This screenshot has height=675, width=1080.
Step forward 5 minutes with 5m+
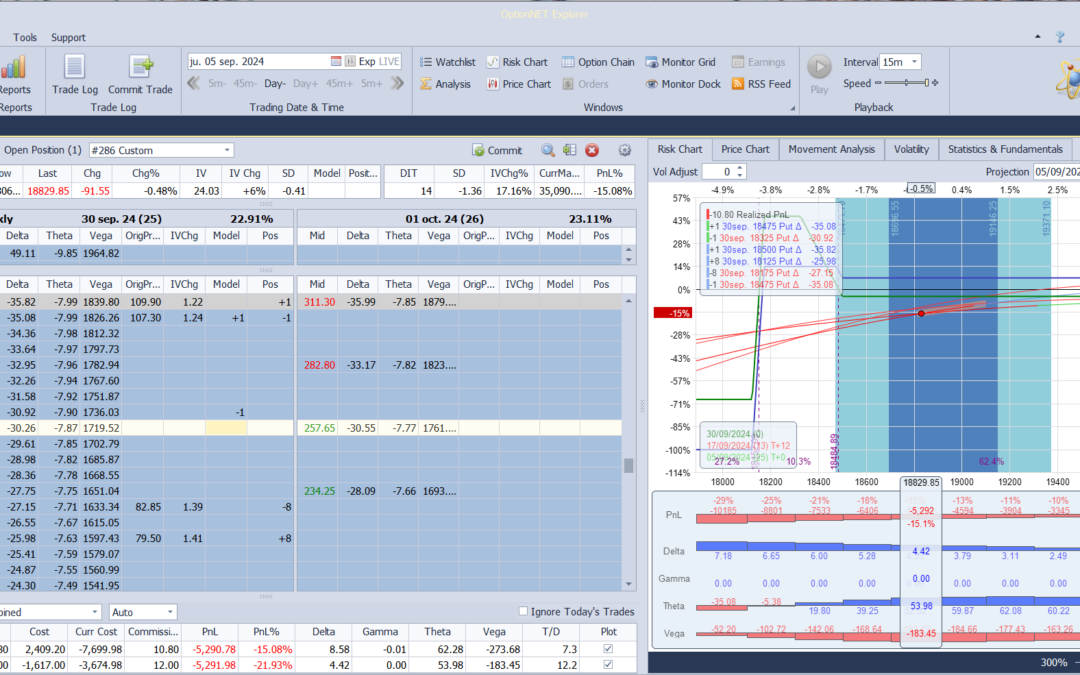point(371,83)
